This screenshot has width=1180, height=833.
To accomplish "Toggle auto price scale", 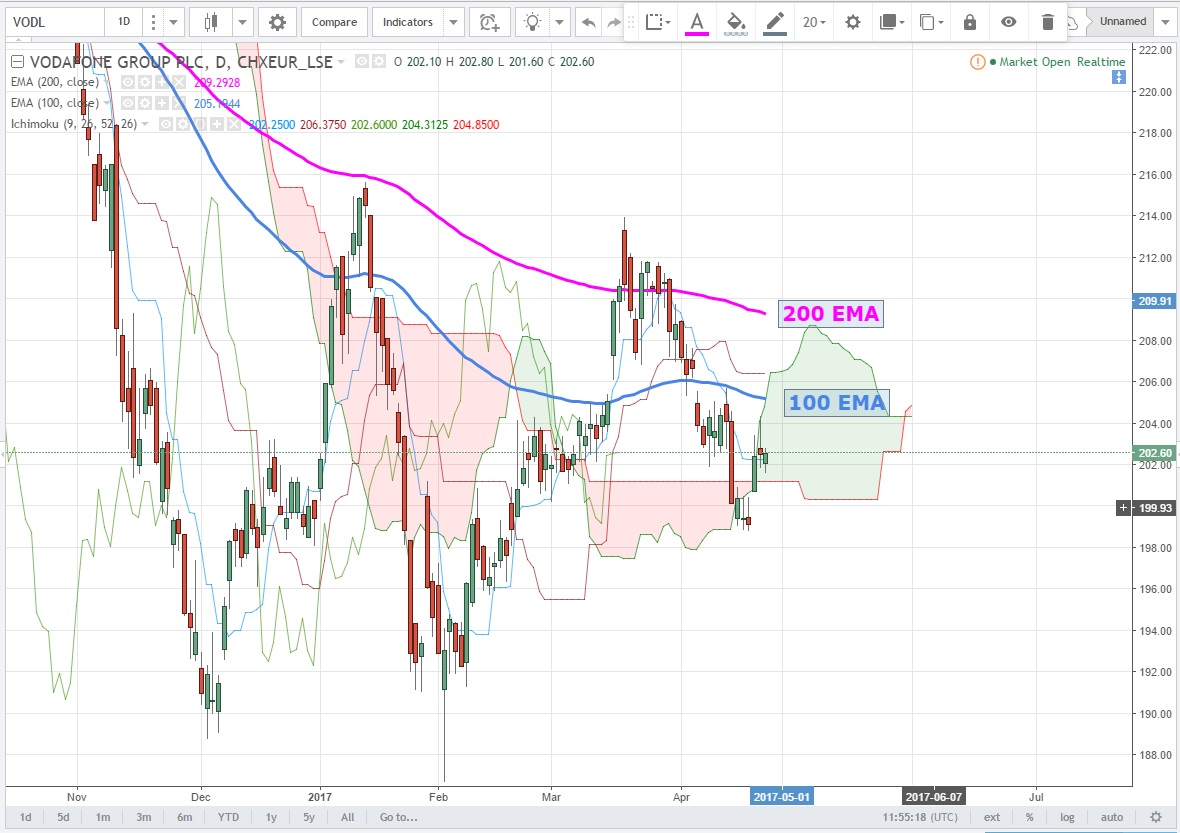I will click(x=1112, y=817).
